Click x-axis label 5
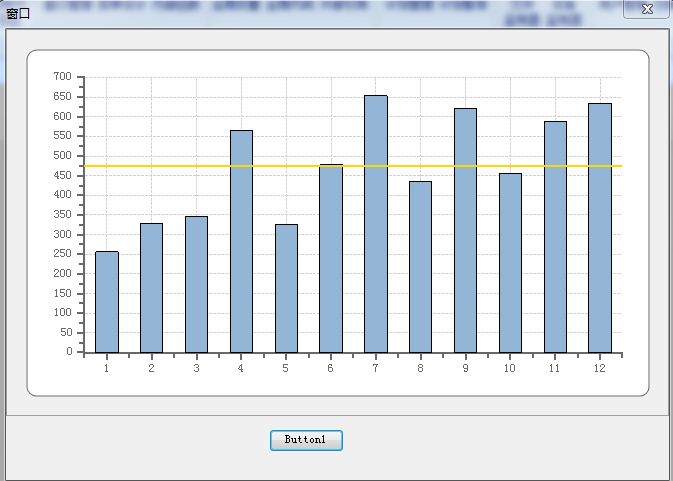The width and height of the screenshot is (673, 481). [286, 368]
